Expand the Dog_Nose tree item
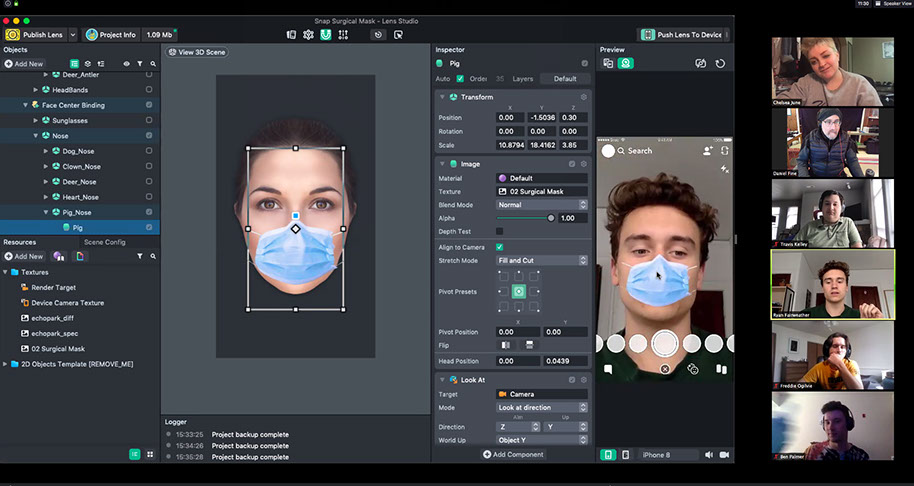 (46, 151)
